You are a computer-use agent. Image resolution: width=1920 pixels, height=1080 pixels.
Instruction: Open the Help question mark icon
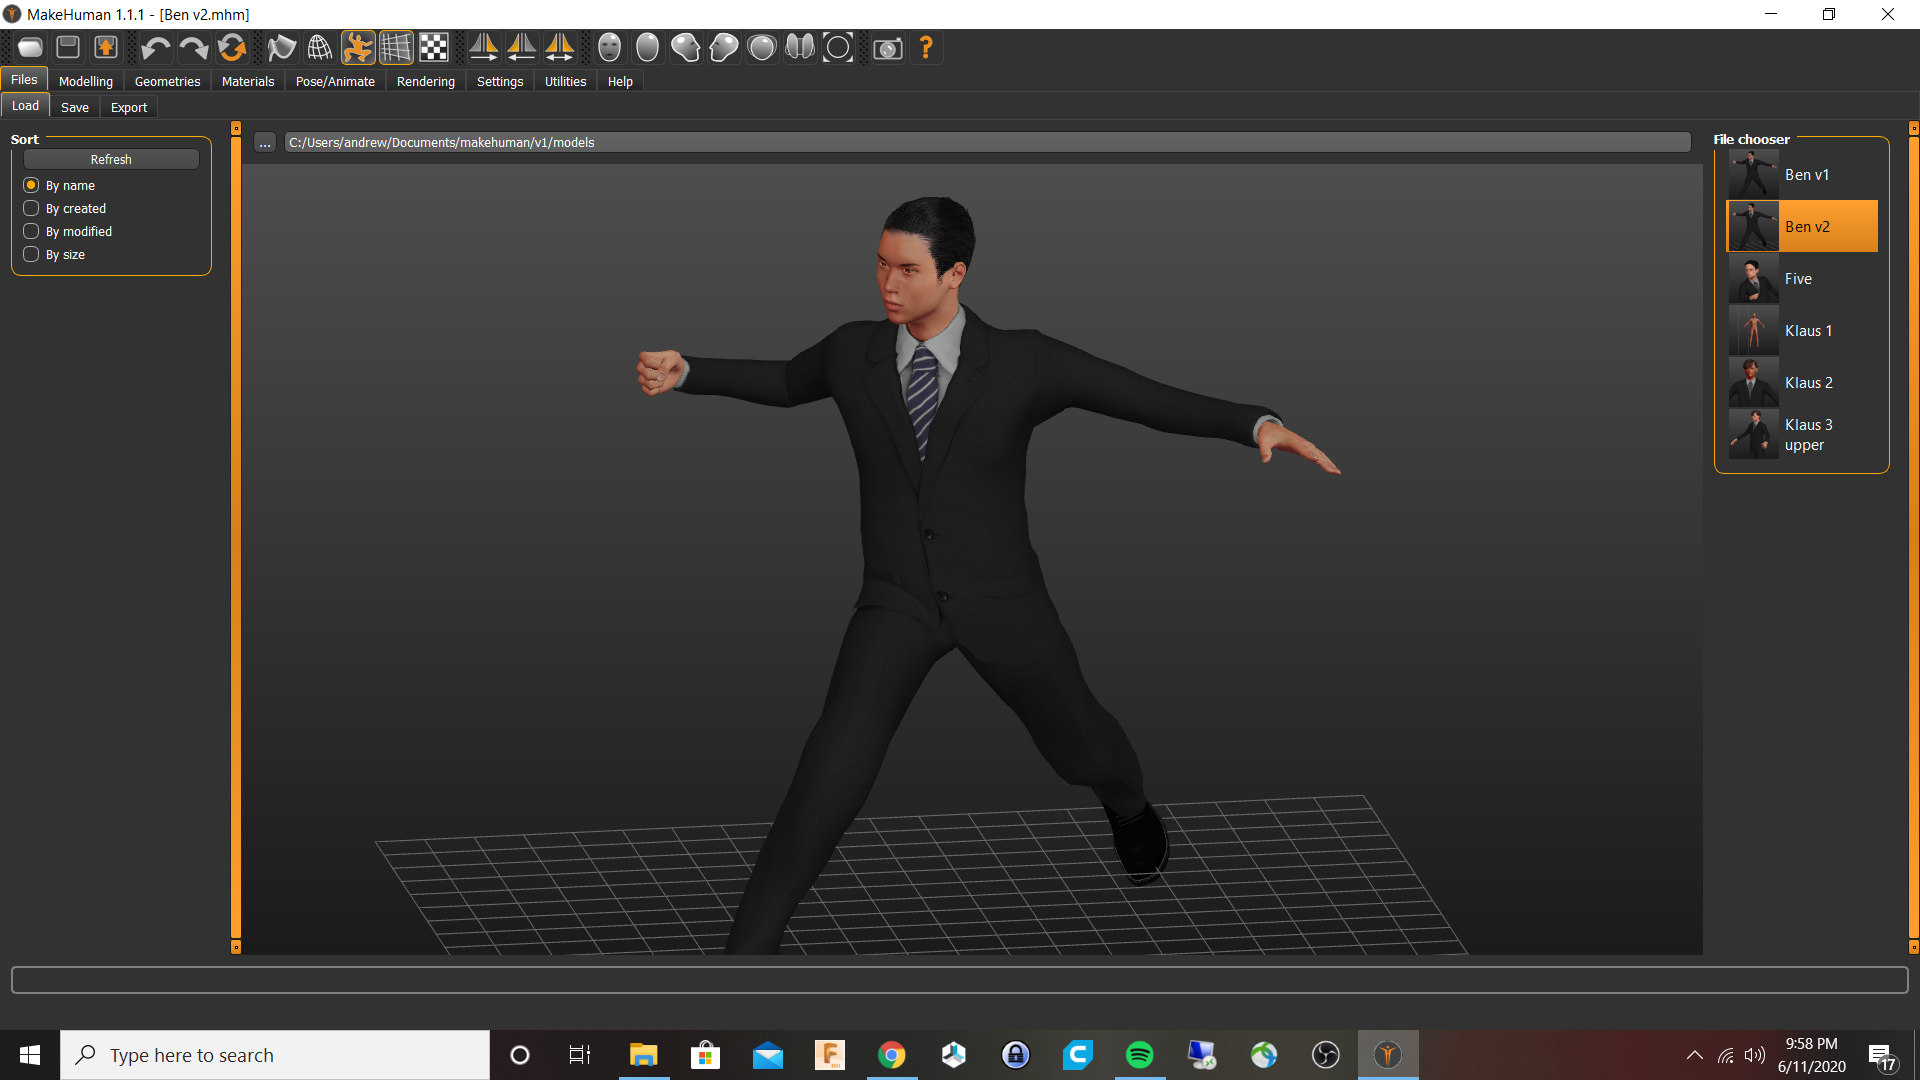(x=925, y=47)
